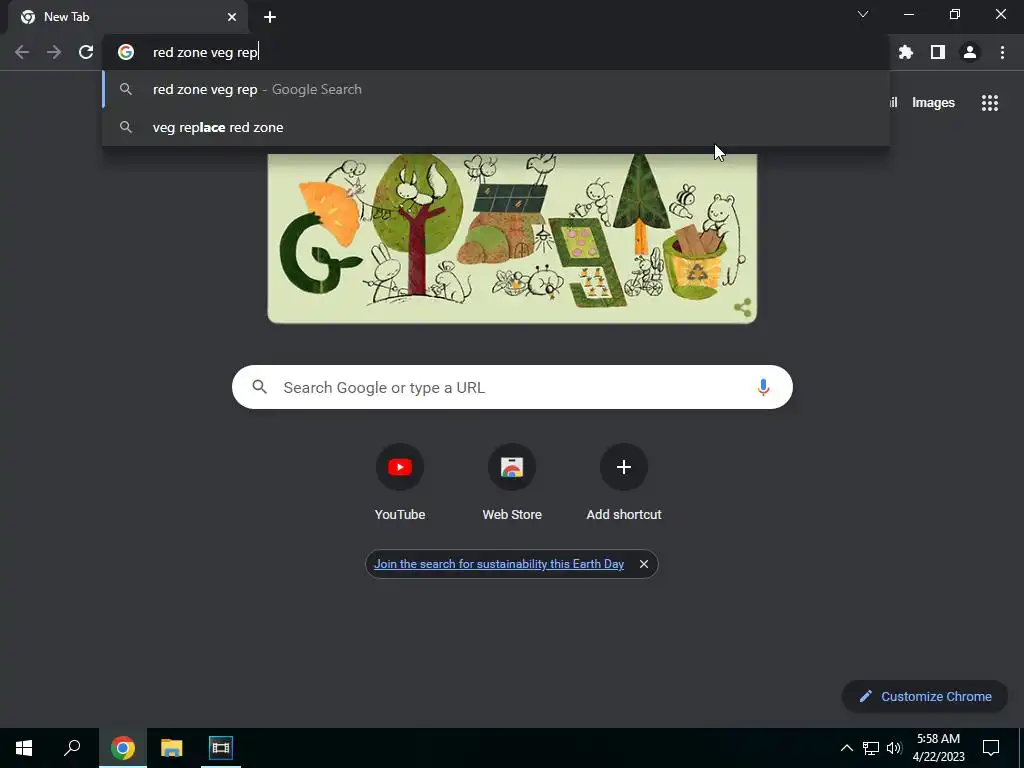Open a new tab with the plus button
This screenshot has width=1024, height=768.
tap(270, 17)
